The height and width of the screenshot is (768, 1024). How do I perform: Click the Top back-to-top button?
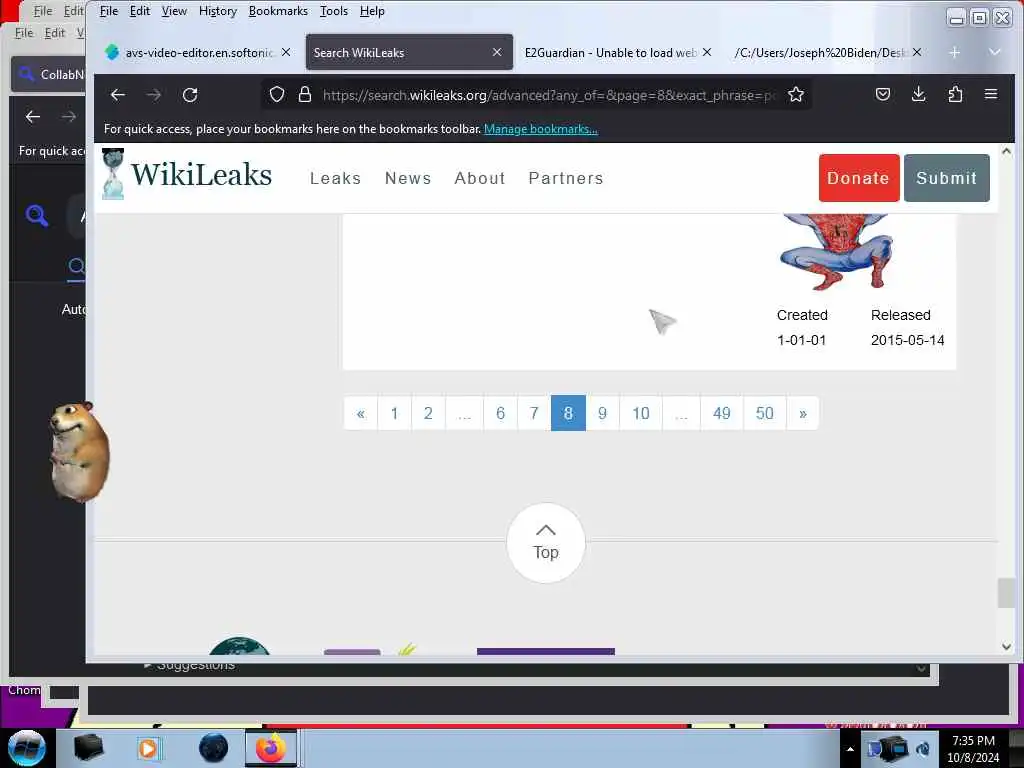(546, 543)
